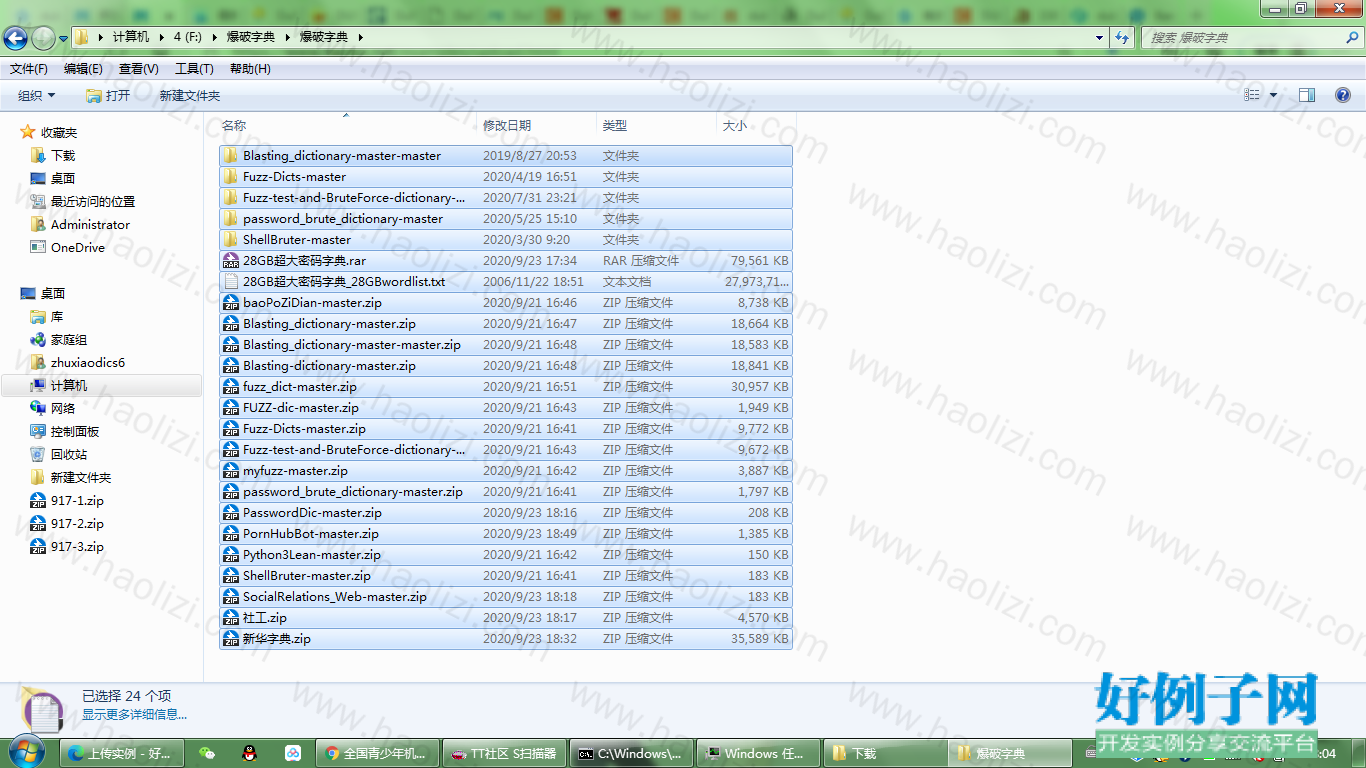
Task: Click the zip icon of 新华字典.zip
Action: pos(231,639)
